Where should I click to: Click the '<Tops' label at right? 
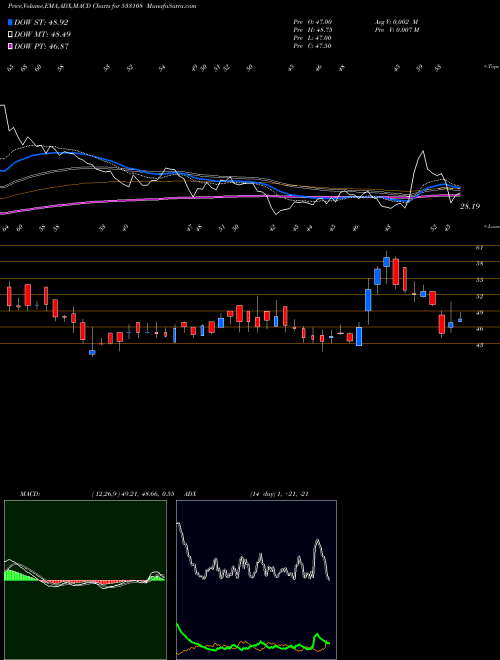click(x=492, y=67)
